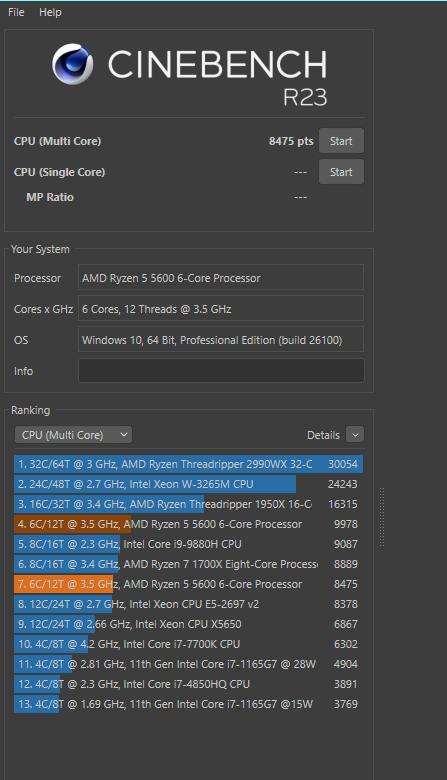Select ranking row 12 Core i7-4850HQ
Screen dimensions: 447x780
(x=188, y=684)
